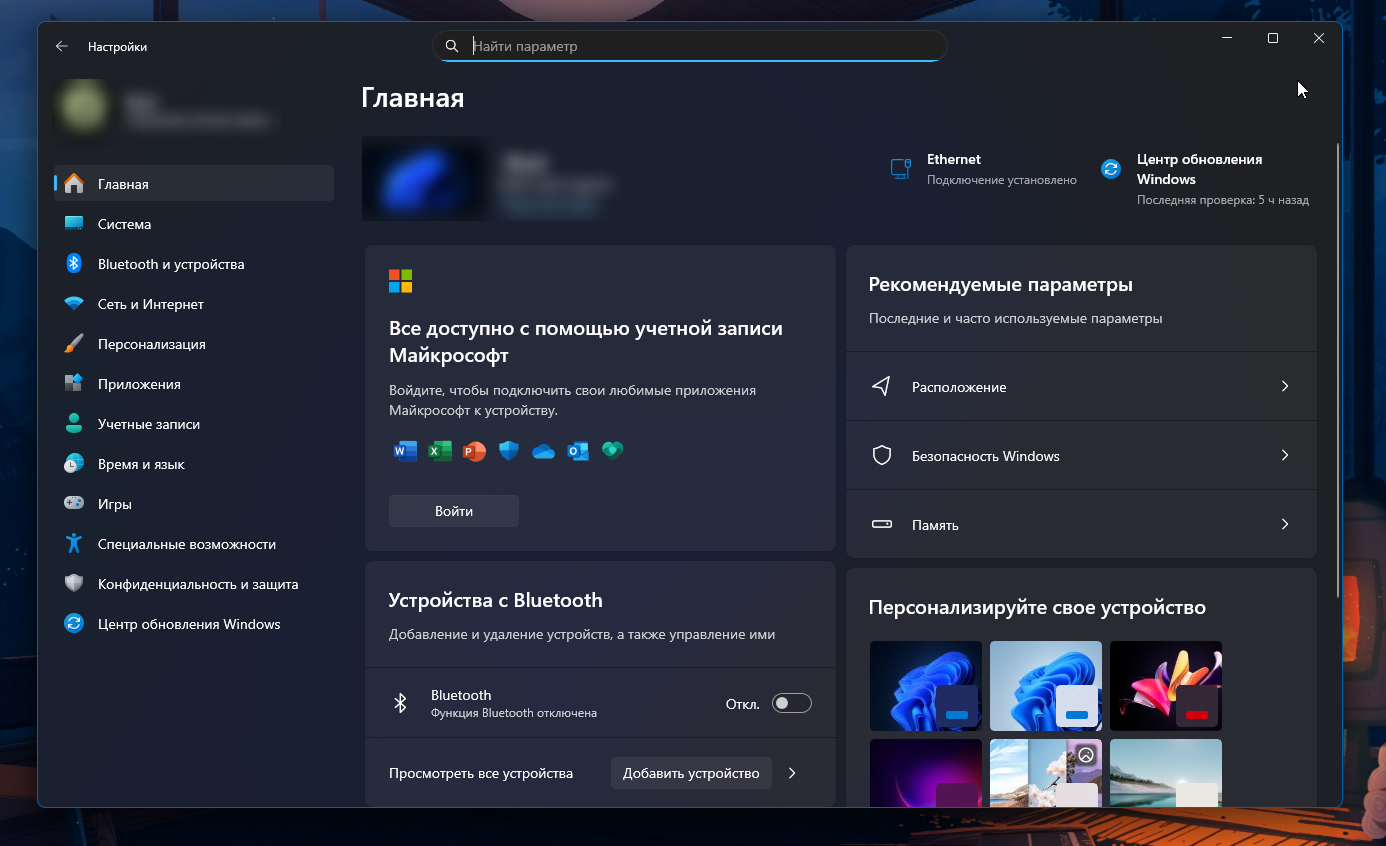
Task: Click the Word icon on the account card
Action: (405, 451)
